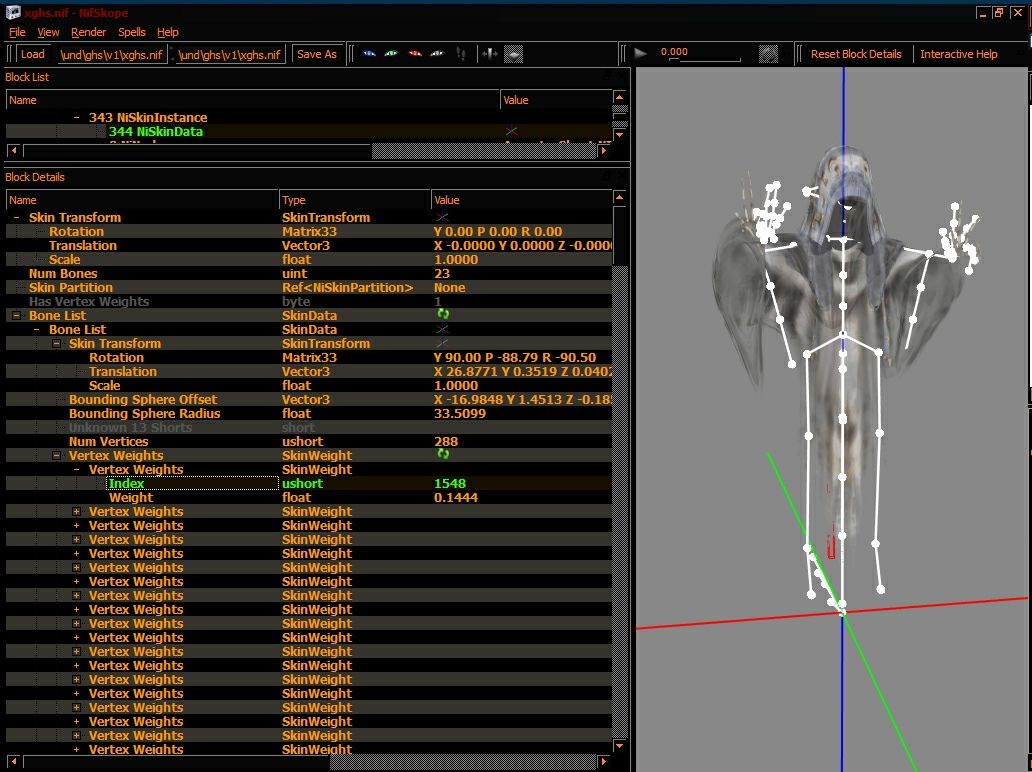Click Block Details scroll up arrow
Viewport: 1032px width, 772px height.
[x=619, y=197]
